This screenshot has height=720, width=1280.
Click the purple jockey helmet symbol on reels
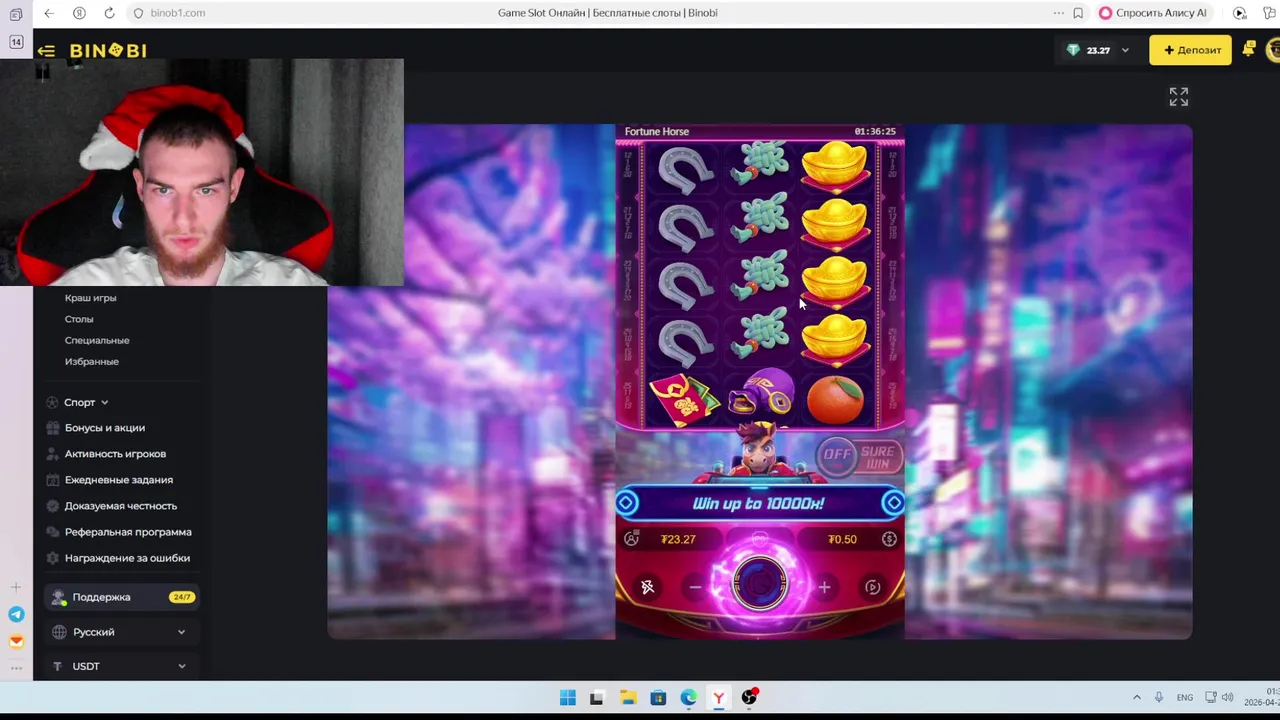tap(761, 393)
